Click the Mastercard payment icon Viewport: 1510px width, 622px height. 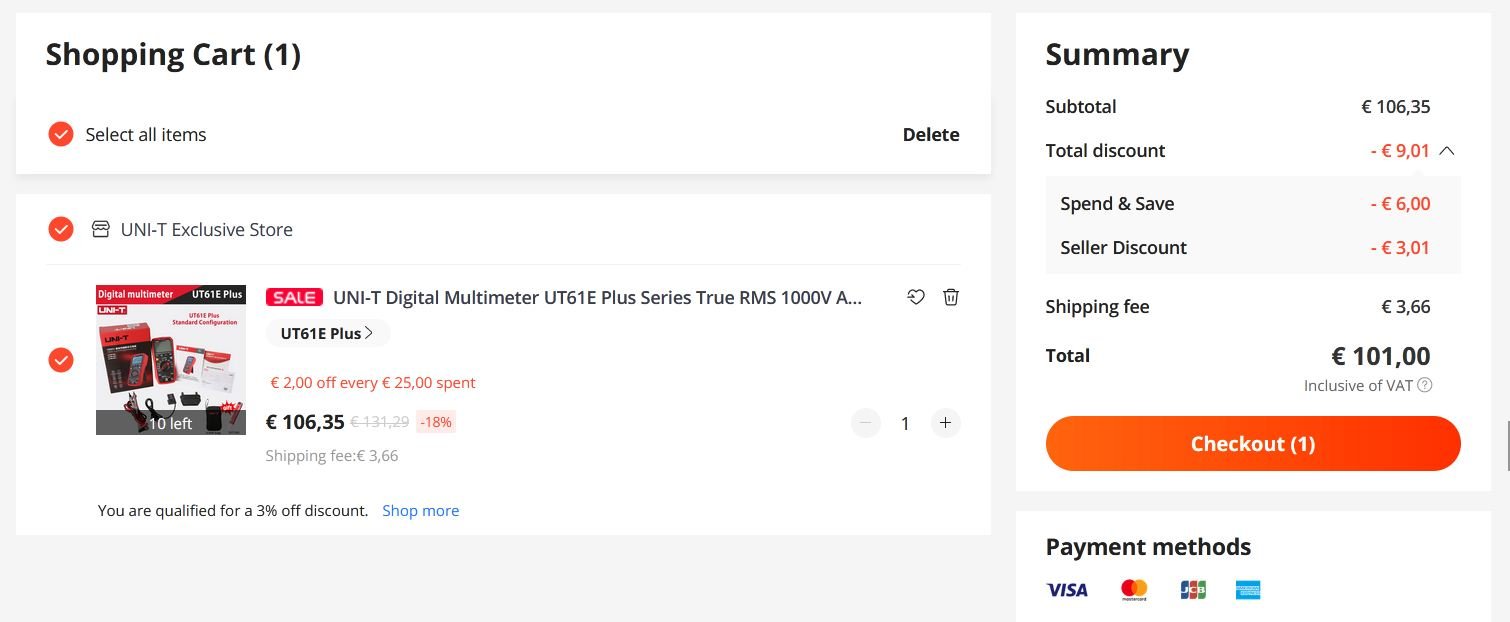1134,590
